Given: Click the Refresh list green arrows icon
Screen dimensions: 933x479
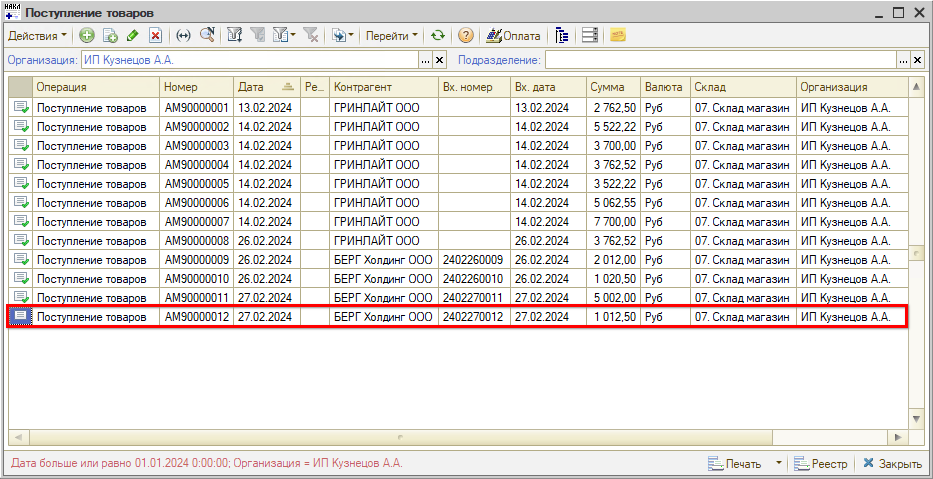Looking at the screenshot, I should point(438,36).
